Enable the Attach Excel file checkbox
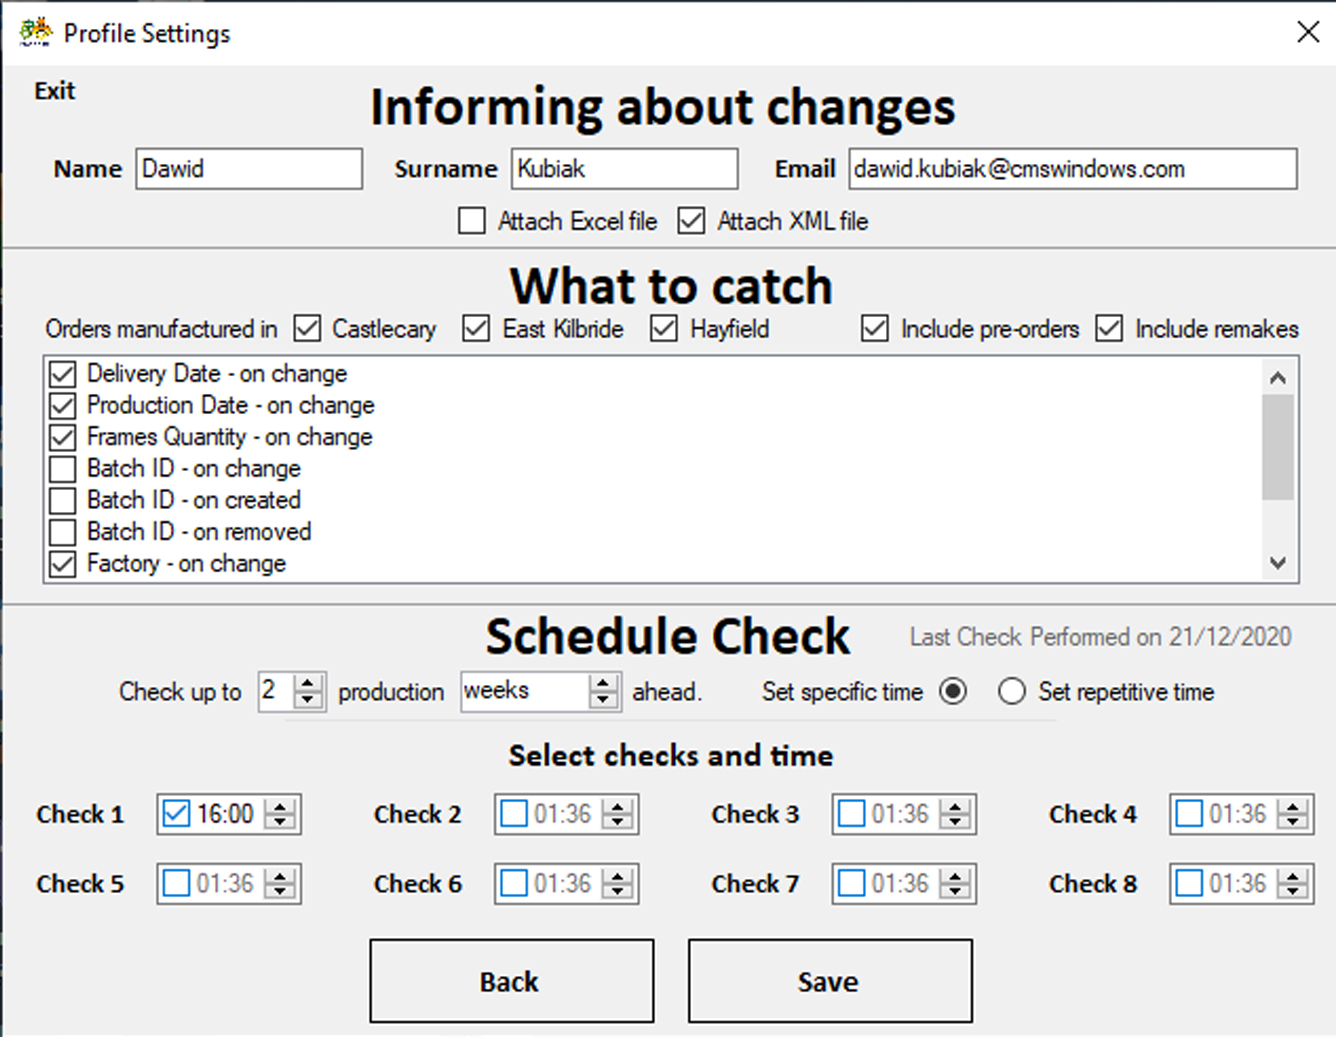1336x1037 pixels. (x=472, y=221)
